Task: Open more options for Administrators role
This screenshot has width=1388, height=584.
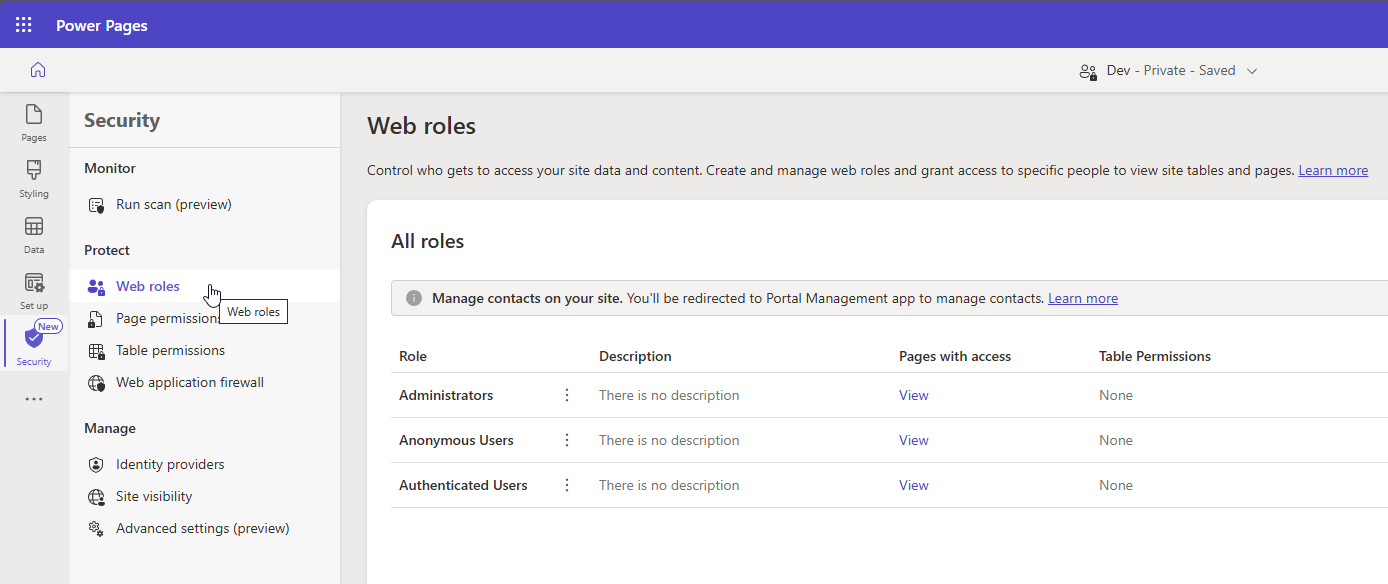Action: click(x=567, y=395)
